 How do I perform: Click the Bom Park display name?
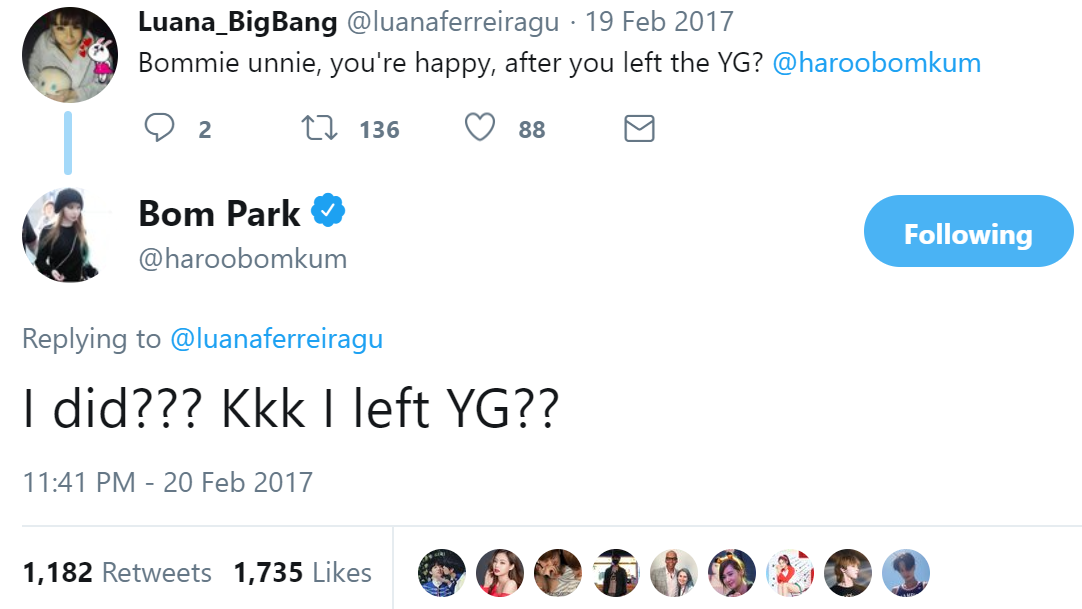(x=219, y=213)
